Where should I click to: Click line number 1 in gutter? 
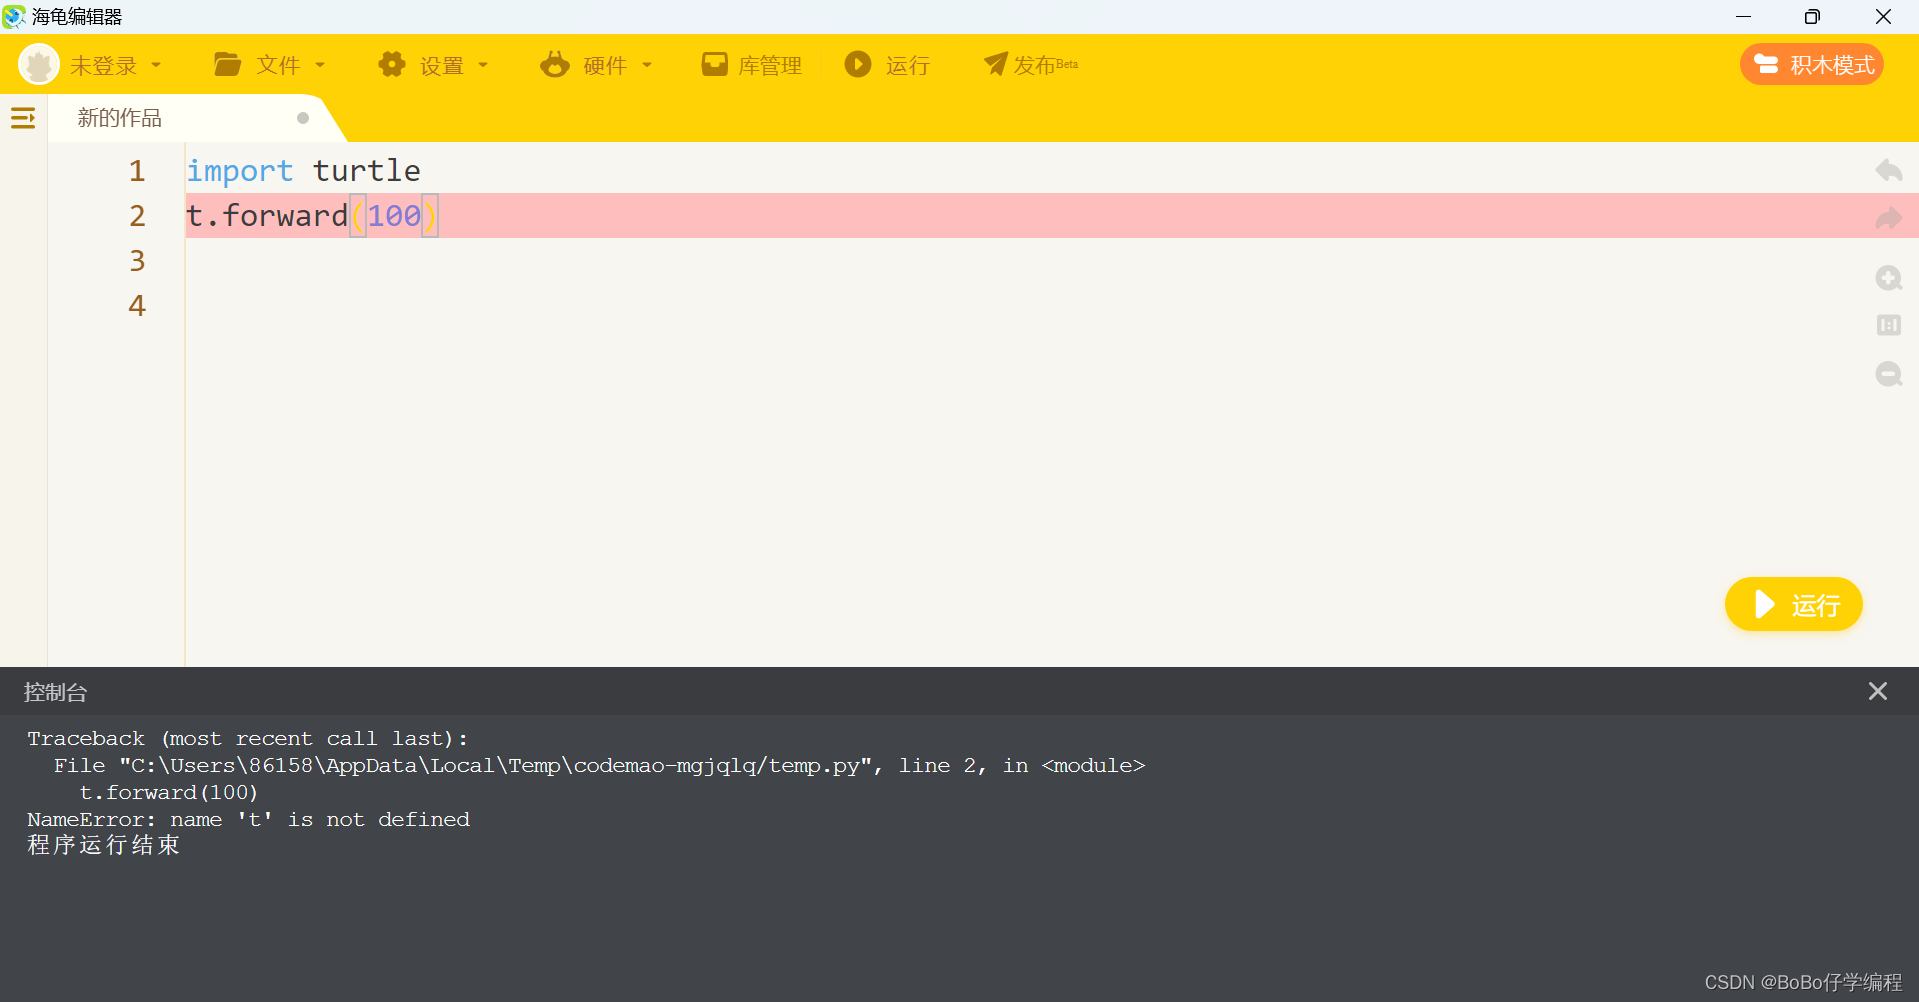[137, 171]
